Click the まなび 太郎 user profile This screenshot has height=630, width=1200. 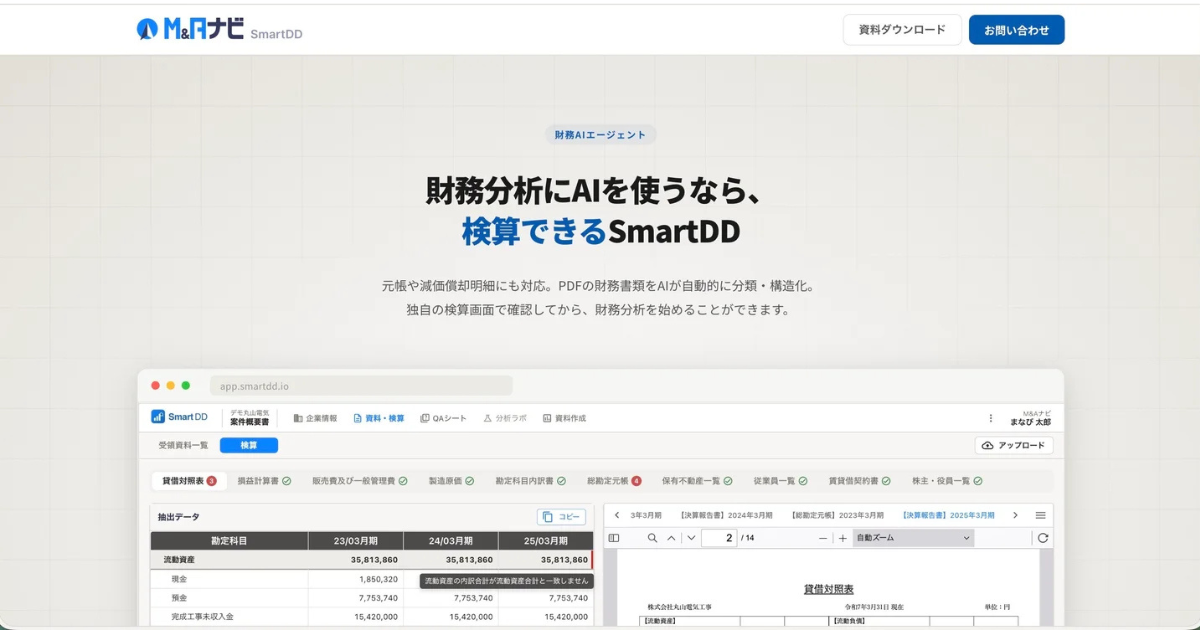pyautogui.click(x=1030, y=418)
